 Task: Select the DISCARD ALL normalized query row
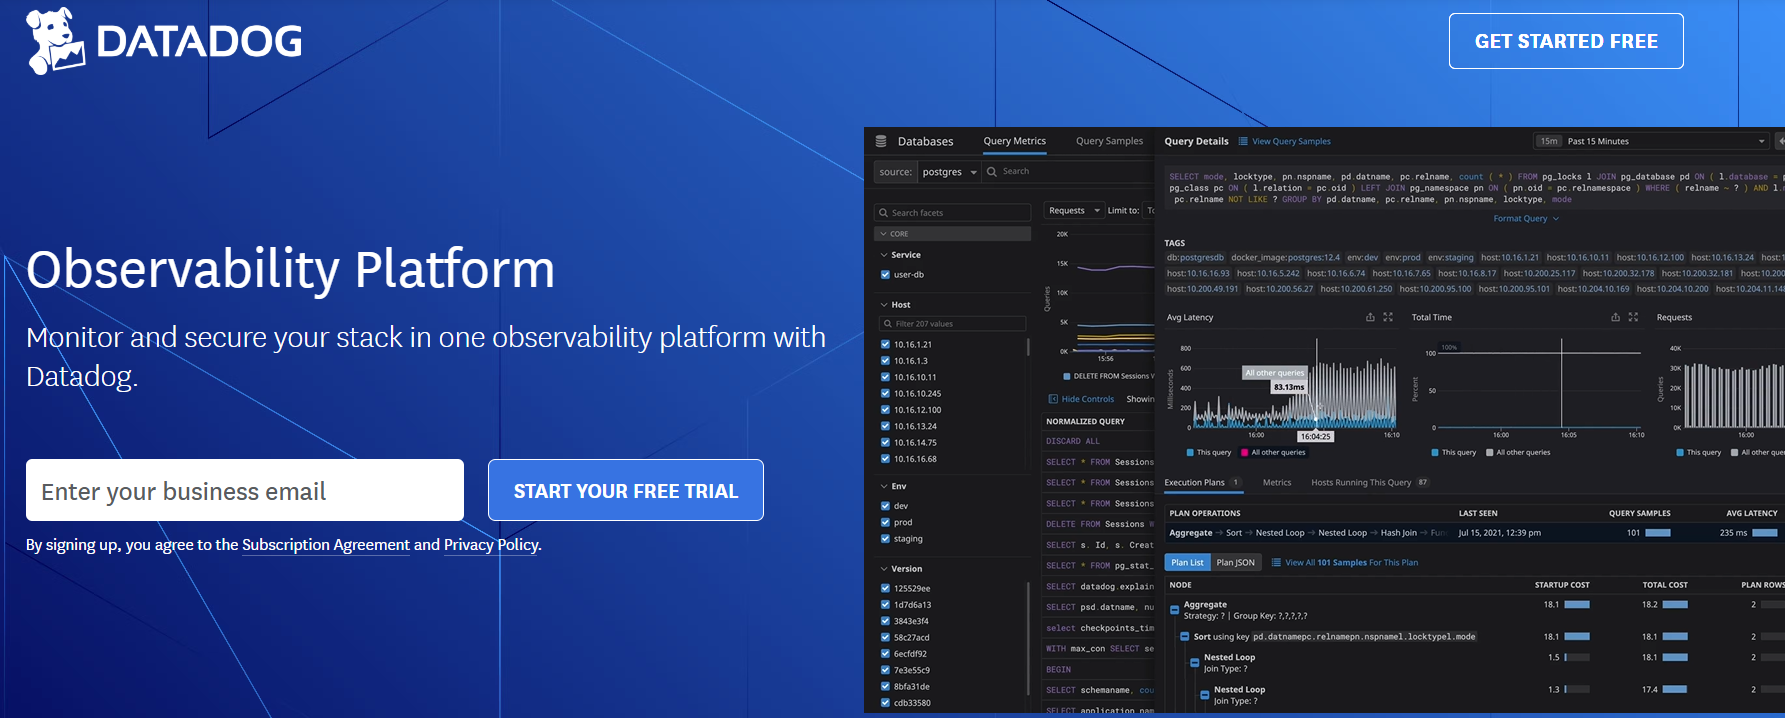1098,441
